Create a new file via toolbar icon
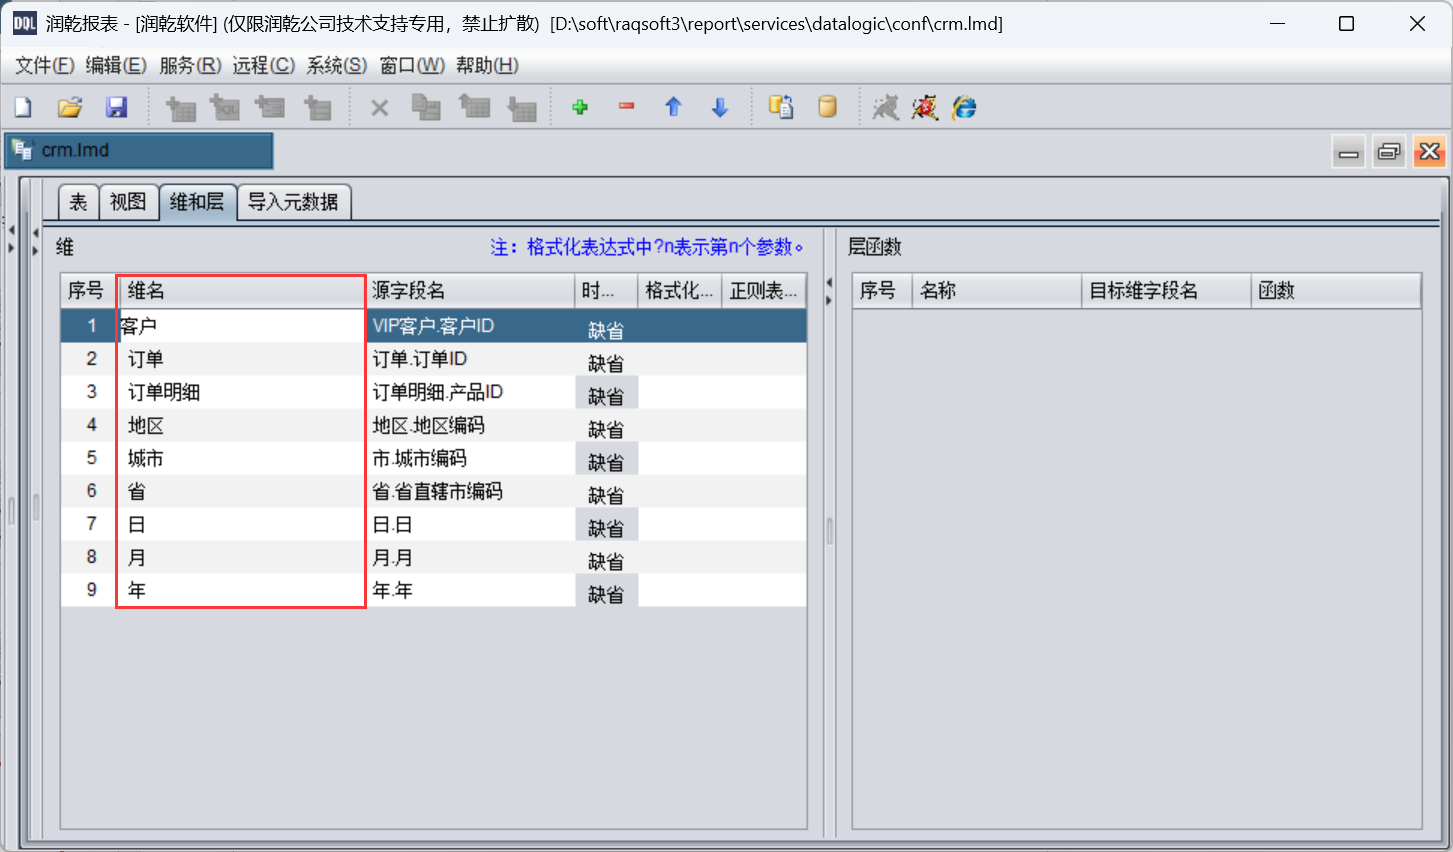 pyautogui.click(x=23, y=107)
